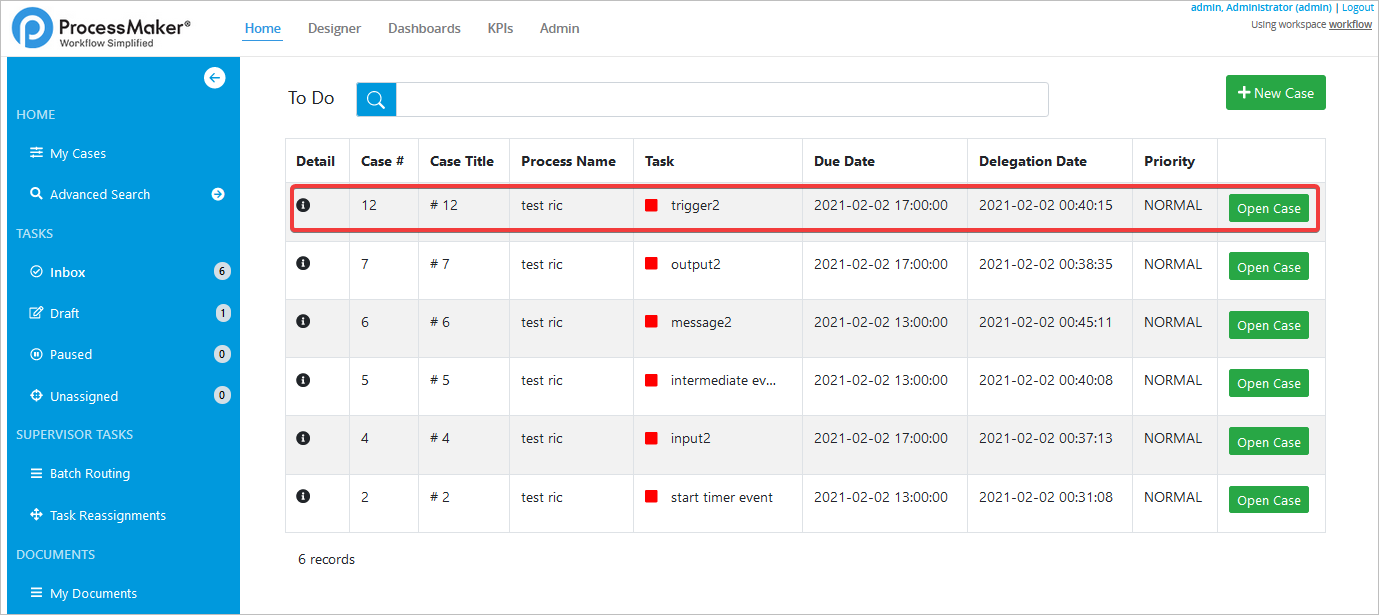The image size is (1379, 615).
Task: Collapse the sidebar with the arrow icon
Action: (x=214, y=78)
